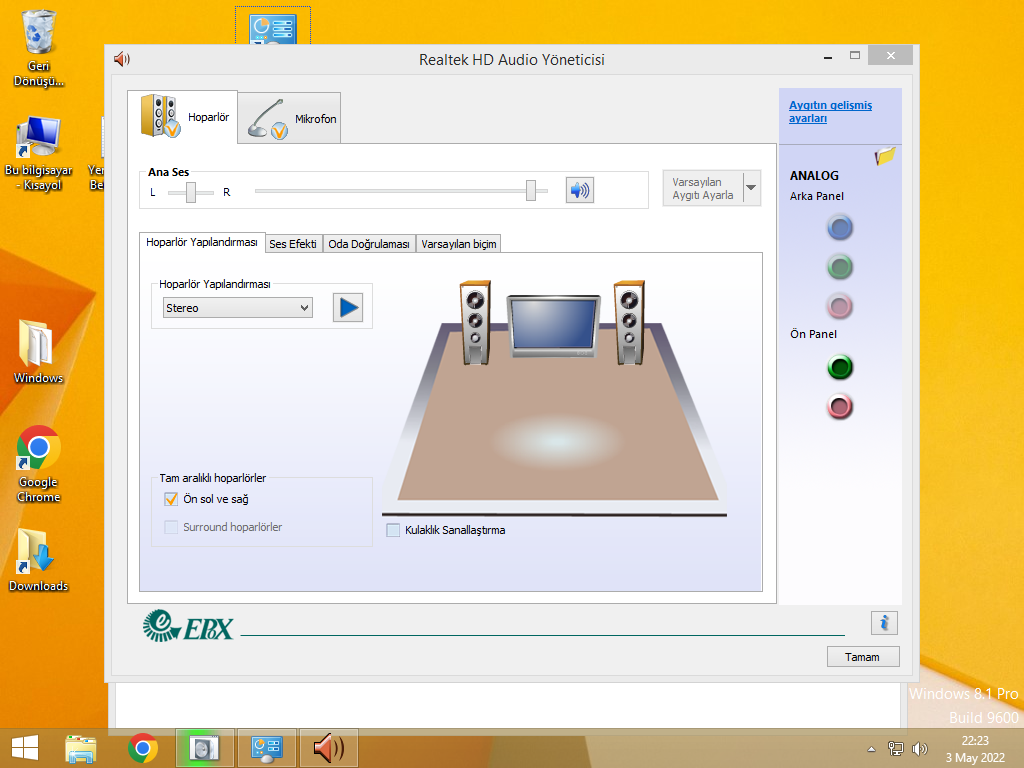Open volume icon in system tray
The width and height of the screenshot is (1024, 768).
click(x=920, y=749)
